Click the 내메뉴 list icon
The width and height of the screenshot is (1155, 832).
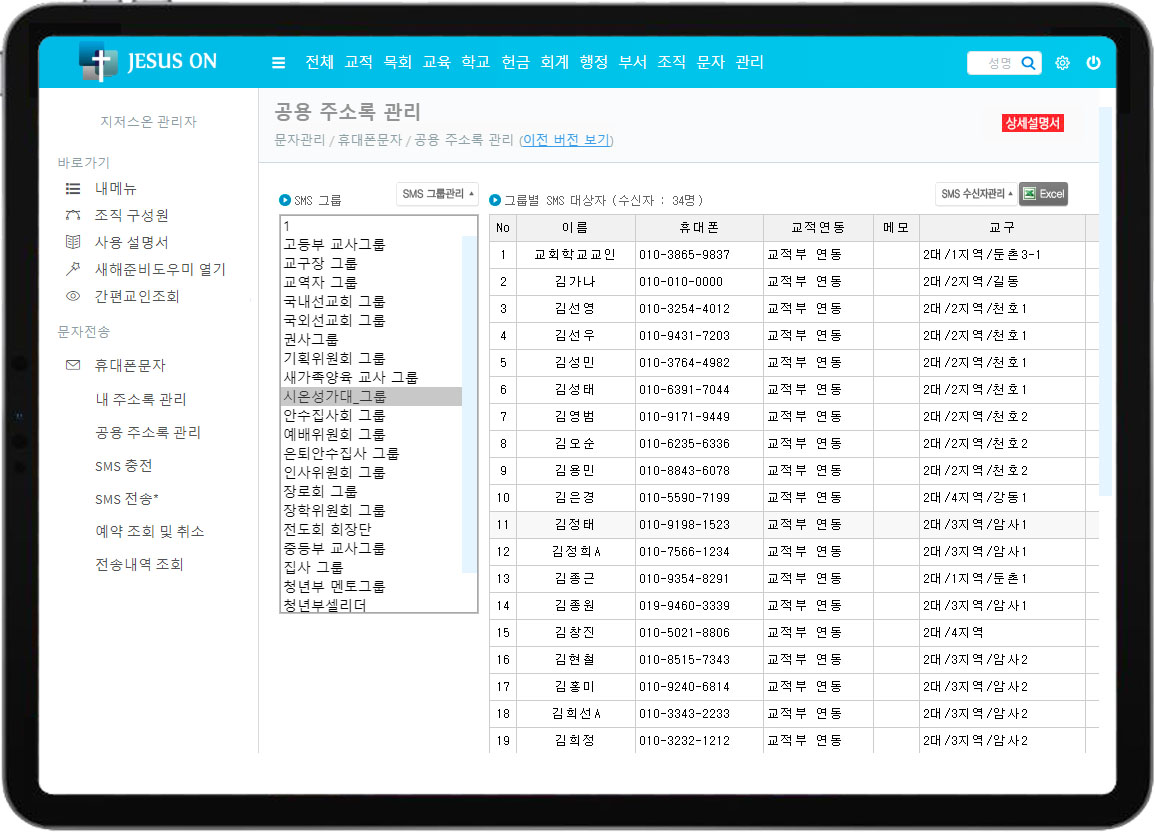click(x=72, y=188)
